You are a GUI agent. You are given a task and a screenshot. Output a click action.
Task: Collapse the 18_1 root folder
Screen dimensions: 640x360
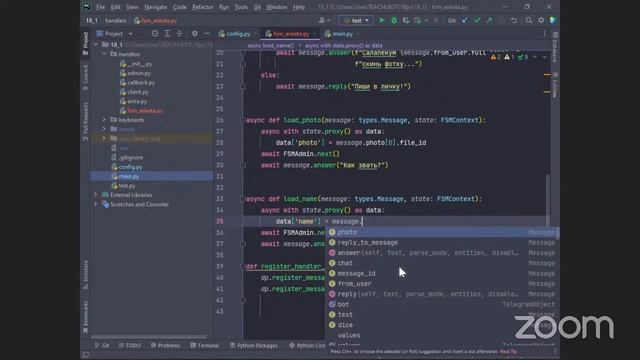(96, 44)
